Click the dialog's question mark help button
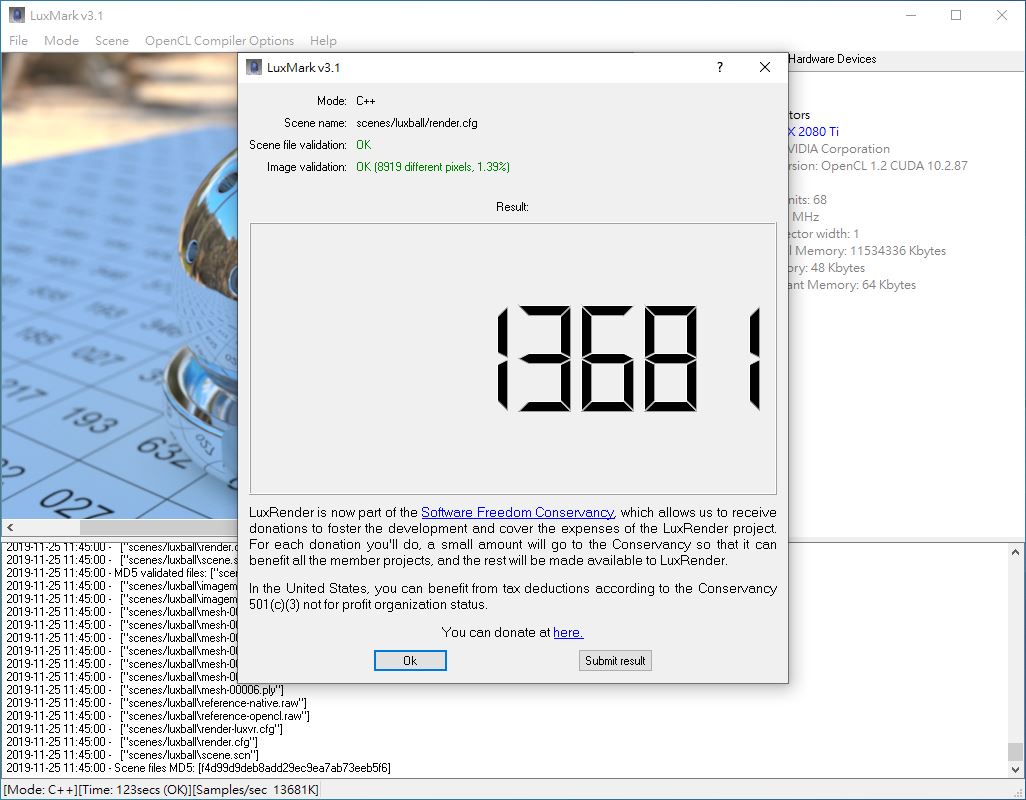The height and width of the screenshot is (800, 1026). pos(720,67)
